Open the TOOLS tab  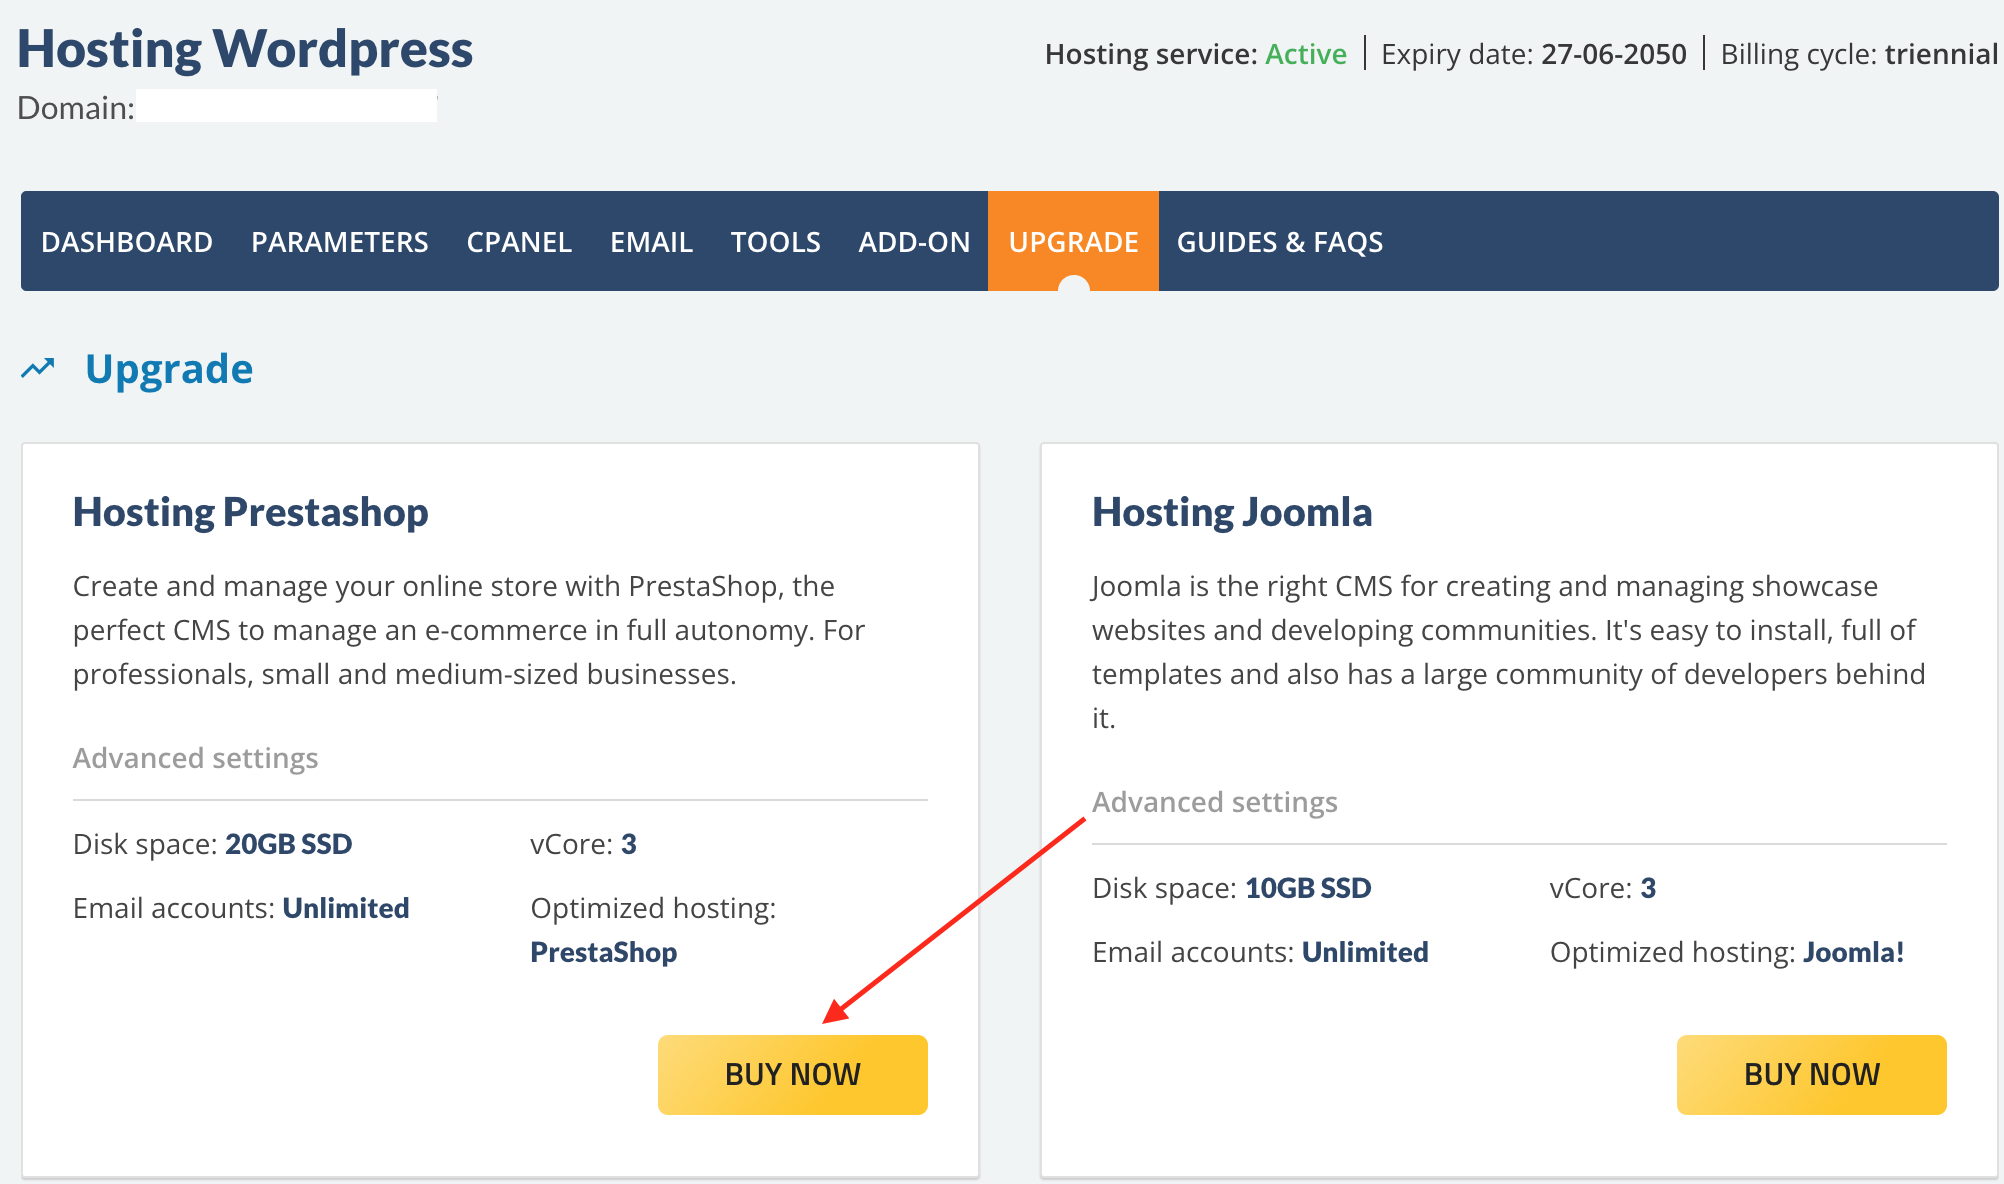(775, 242)
